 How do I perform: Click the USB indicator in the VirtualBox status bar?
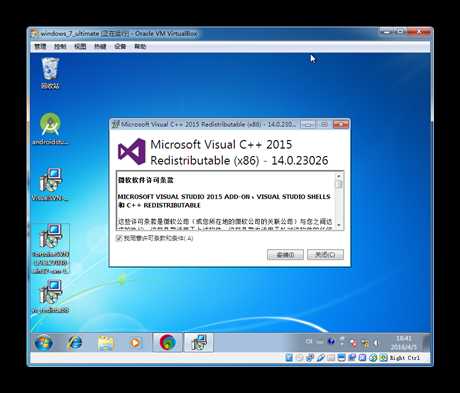click(320, 358)
